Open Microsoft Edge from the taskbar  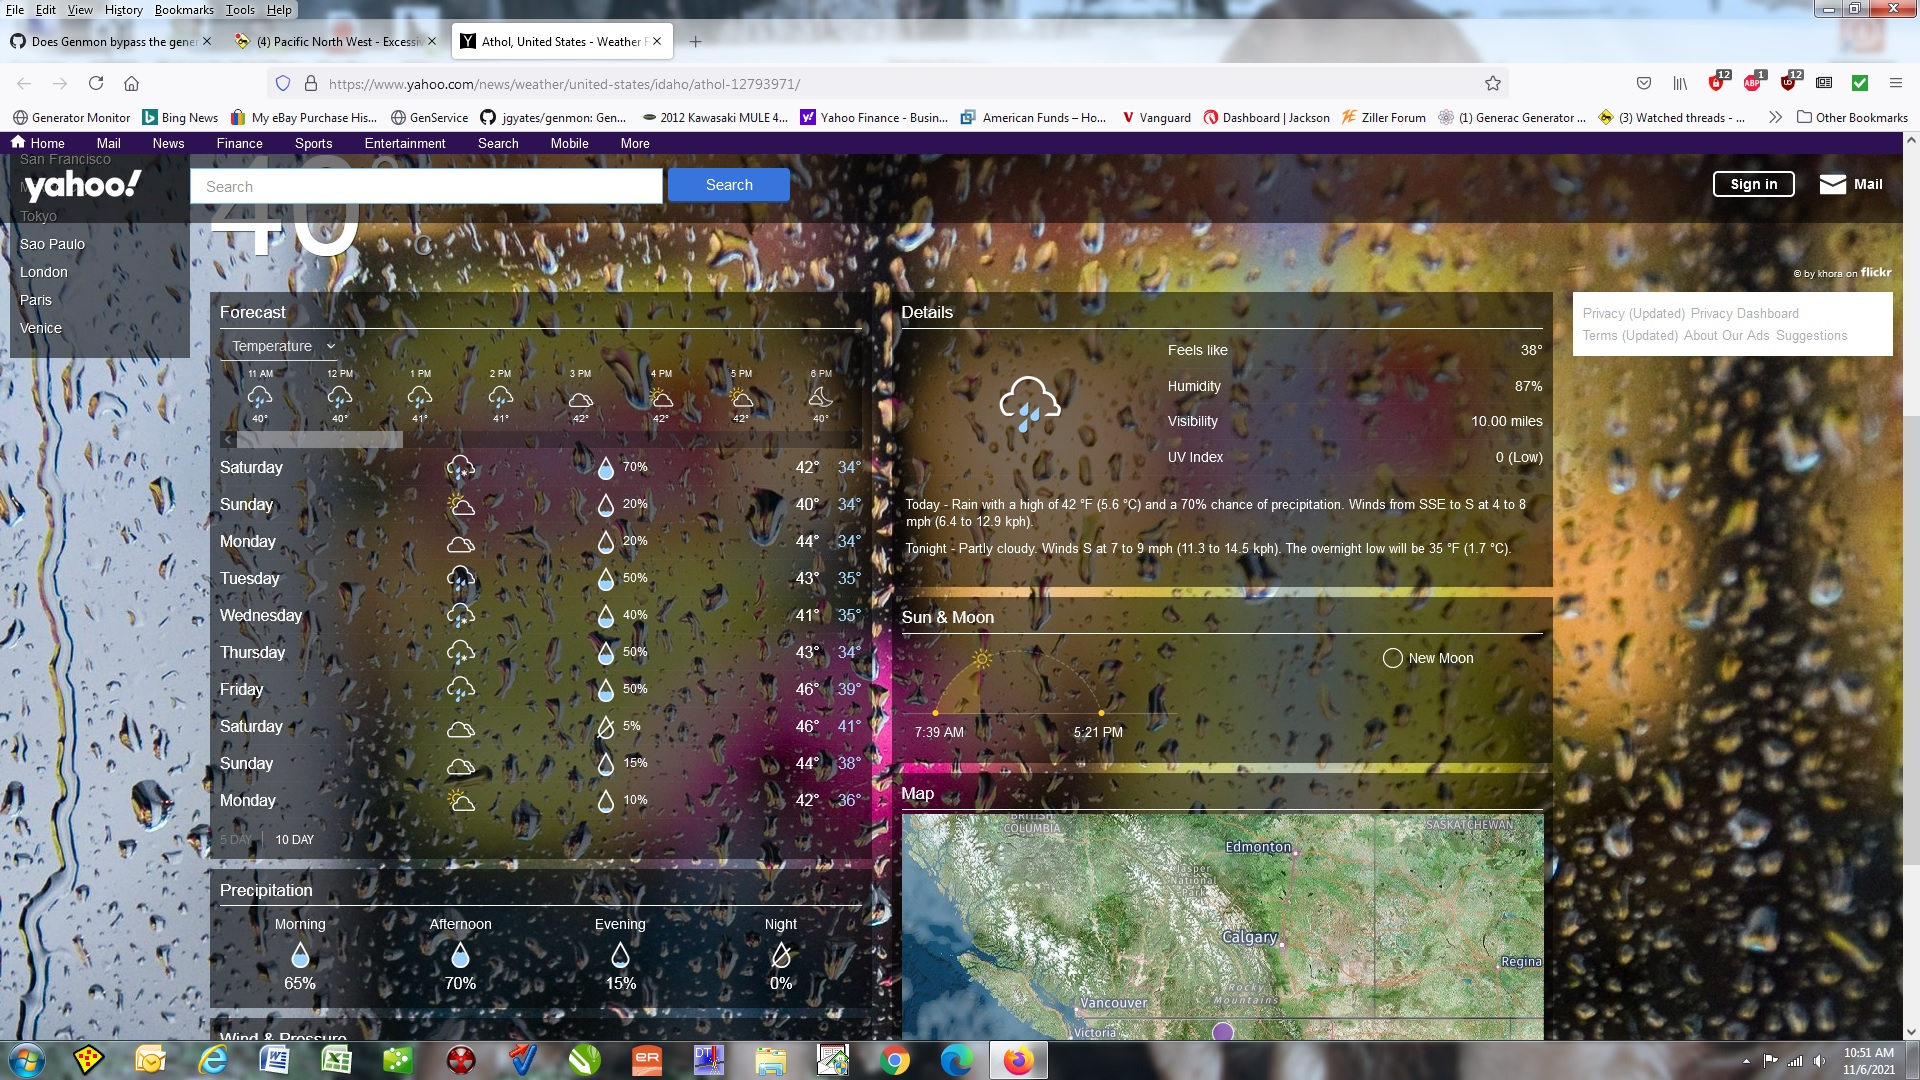[x=956, y=1060]
